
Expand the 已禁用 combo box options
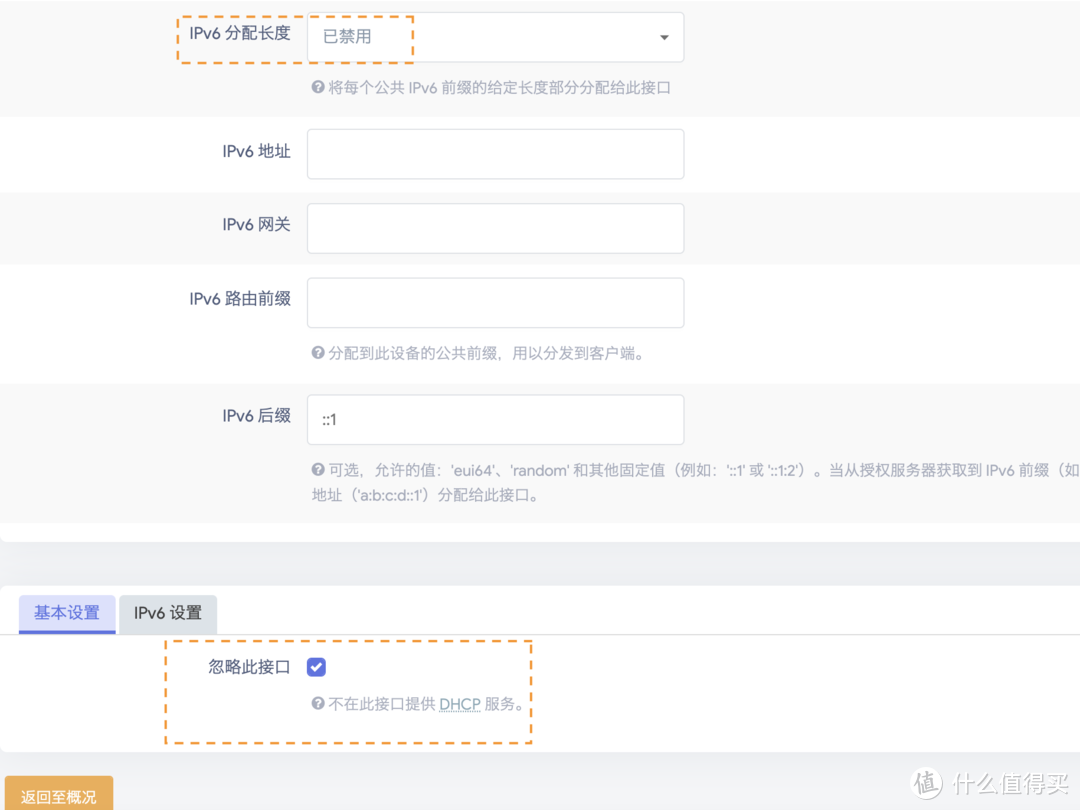pos(495,36)
